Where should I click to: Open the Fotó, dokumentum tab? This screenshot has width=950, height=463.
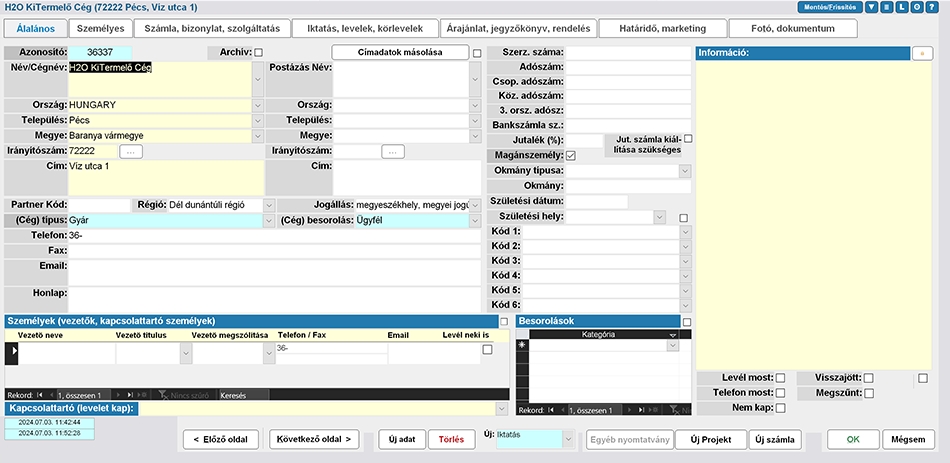795,29
